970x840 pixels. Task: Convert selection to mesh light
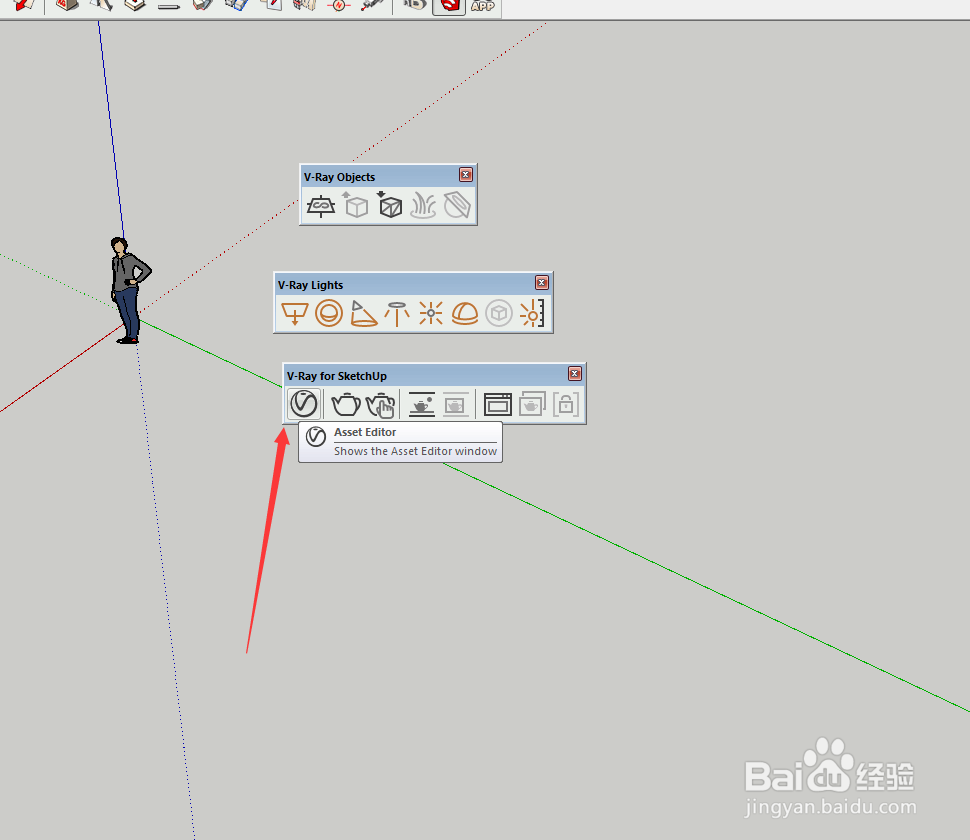click(499, 313)
